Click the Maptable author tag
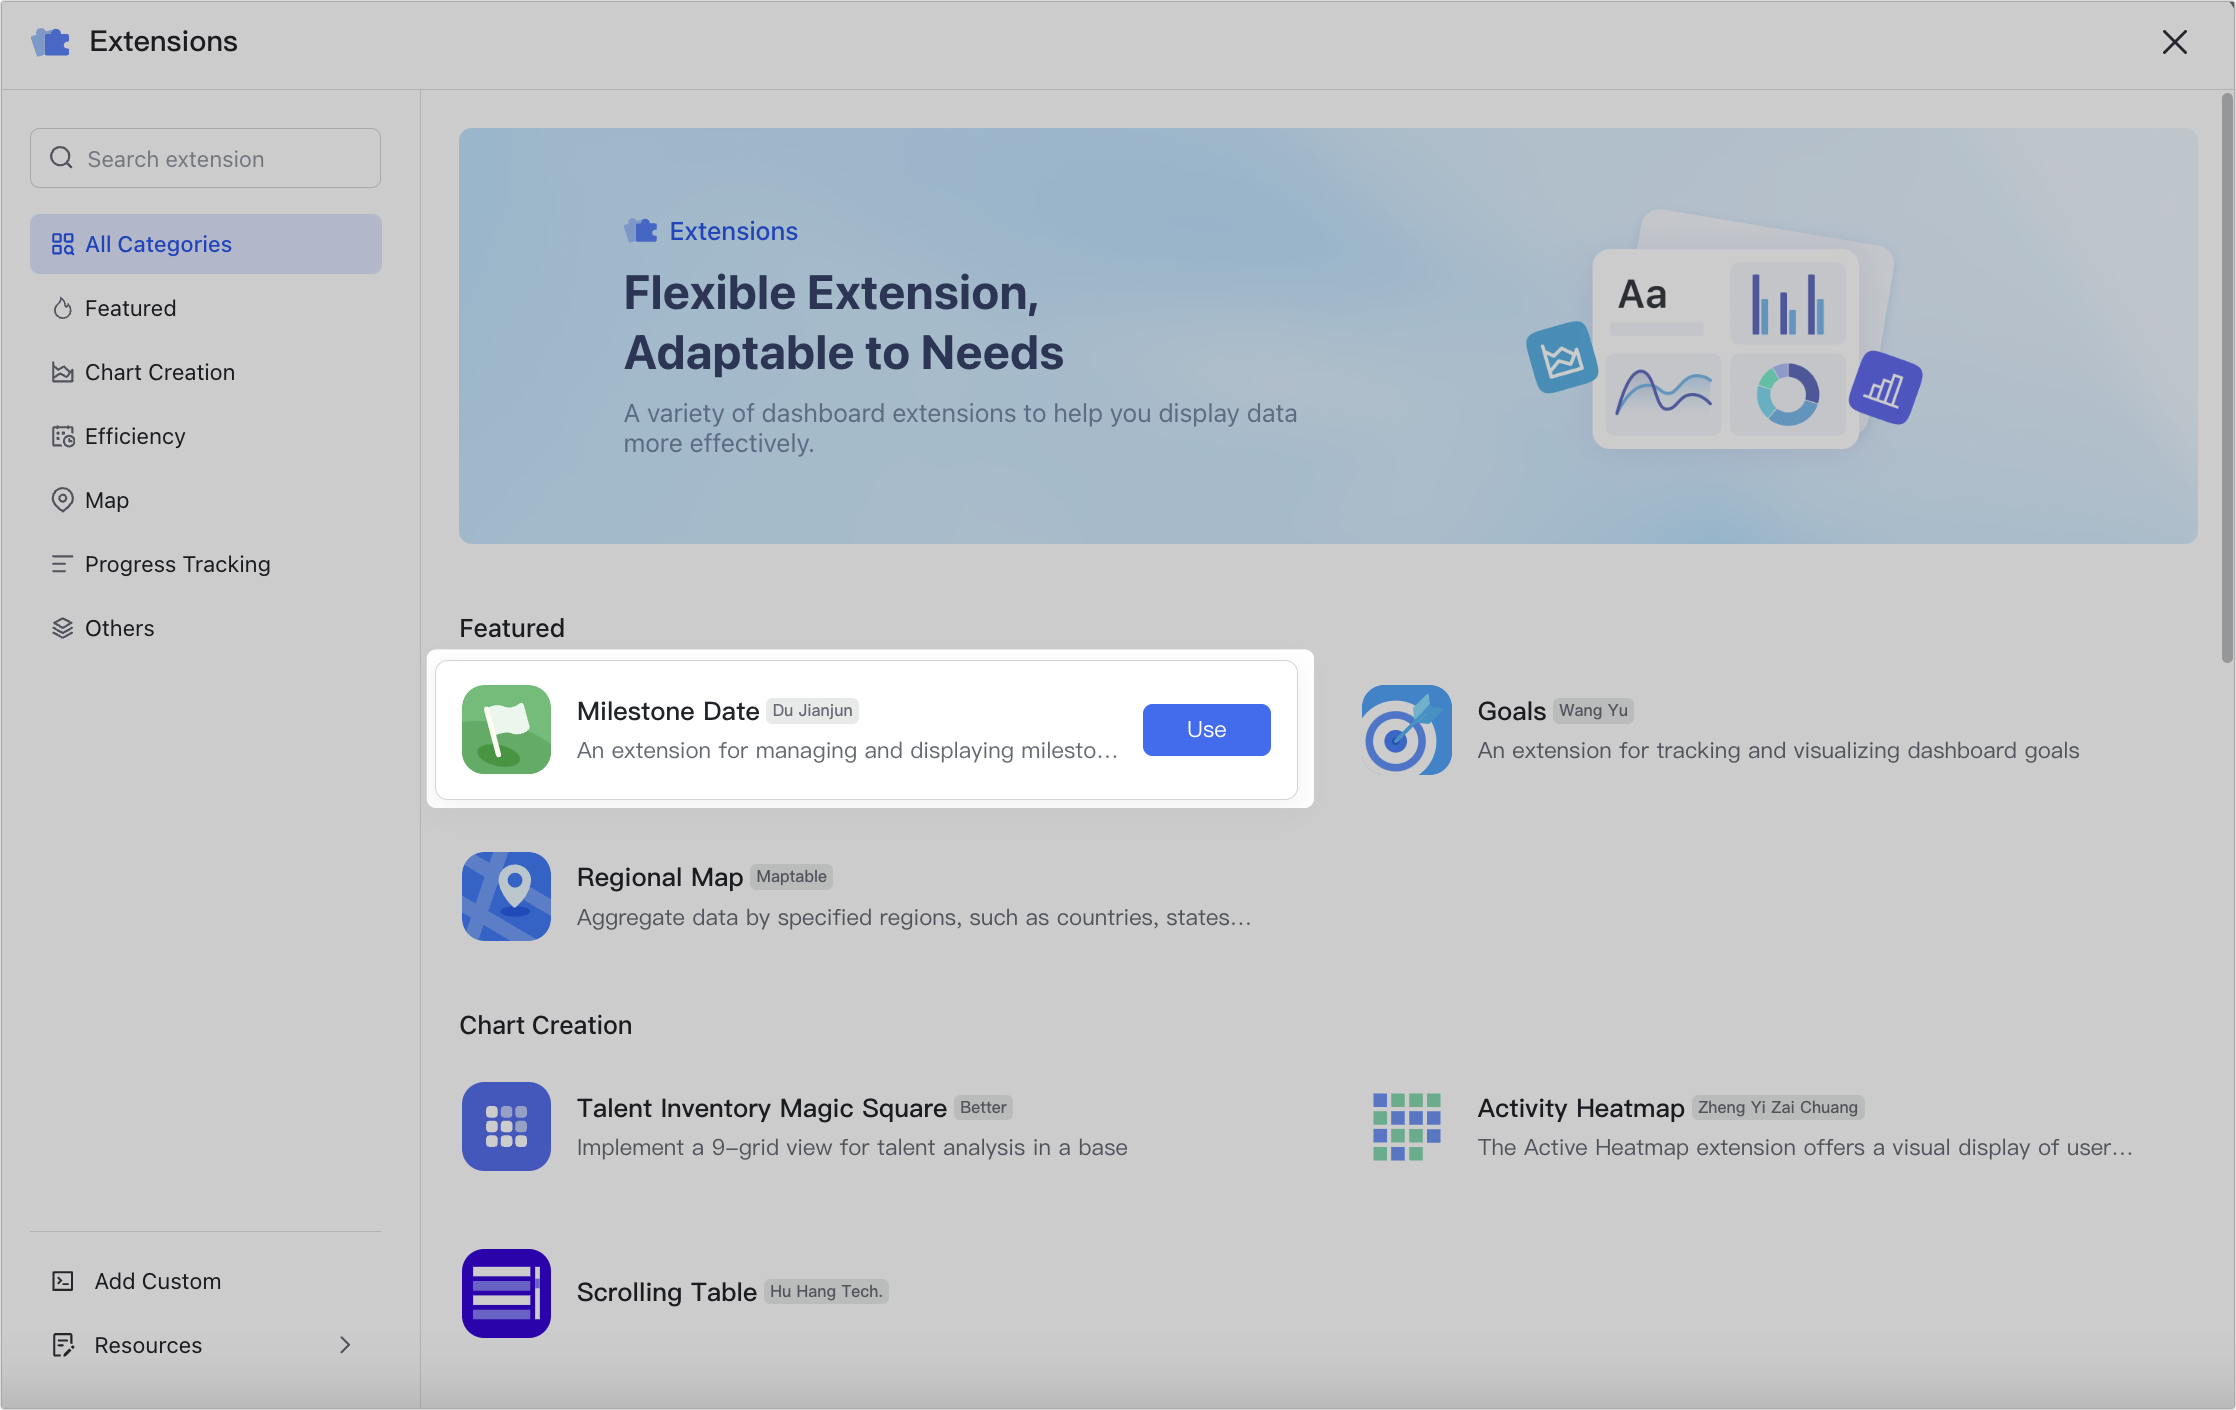 pos(791,876)
